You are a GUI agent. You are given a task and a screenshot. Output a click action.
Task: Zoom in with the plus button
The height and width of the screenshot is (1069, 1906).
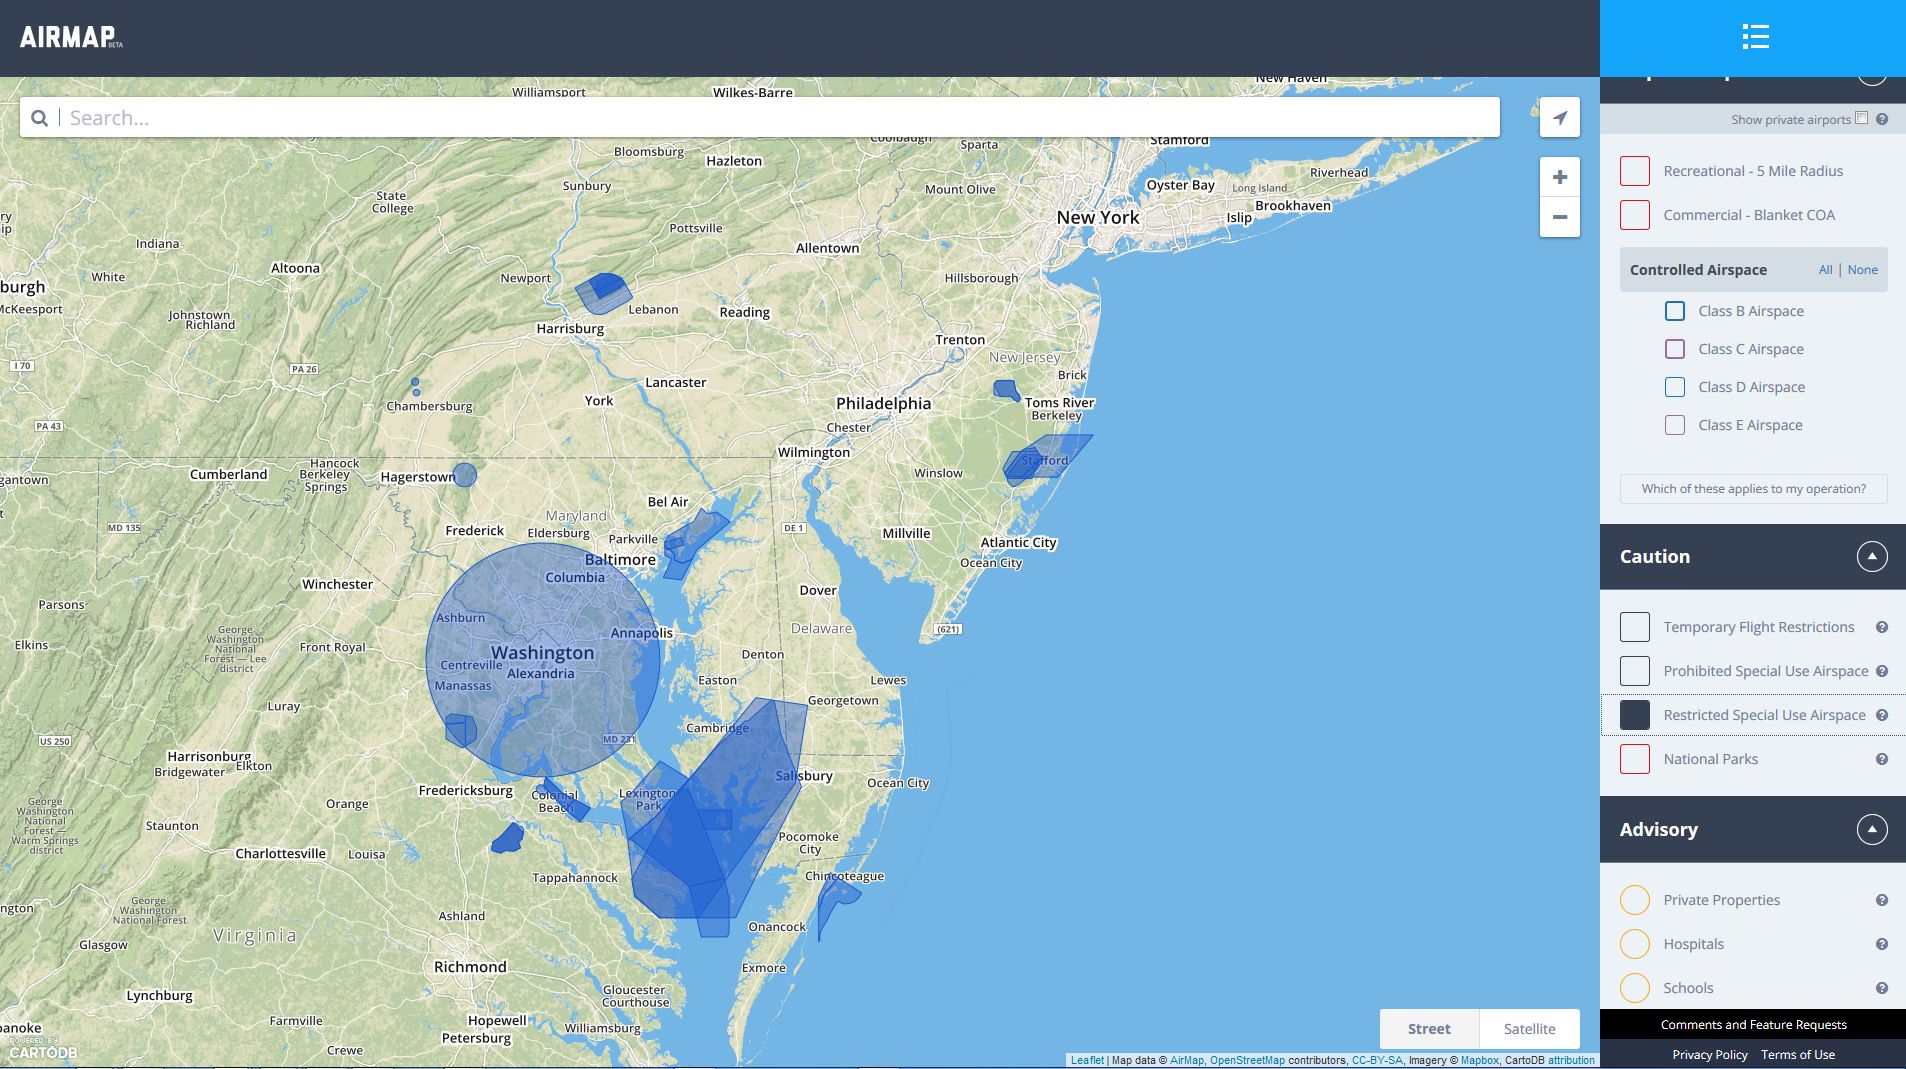coord(1559,178)
